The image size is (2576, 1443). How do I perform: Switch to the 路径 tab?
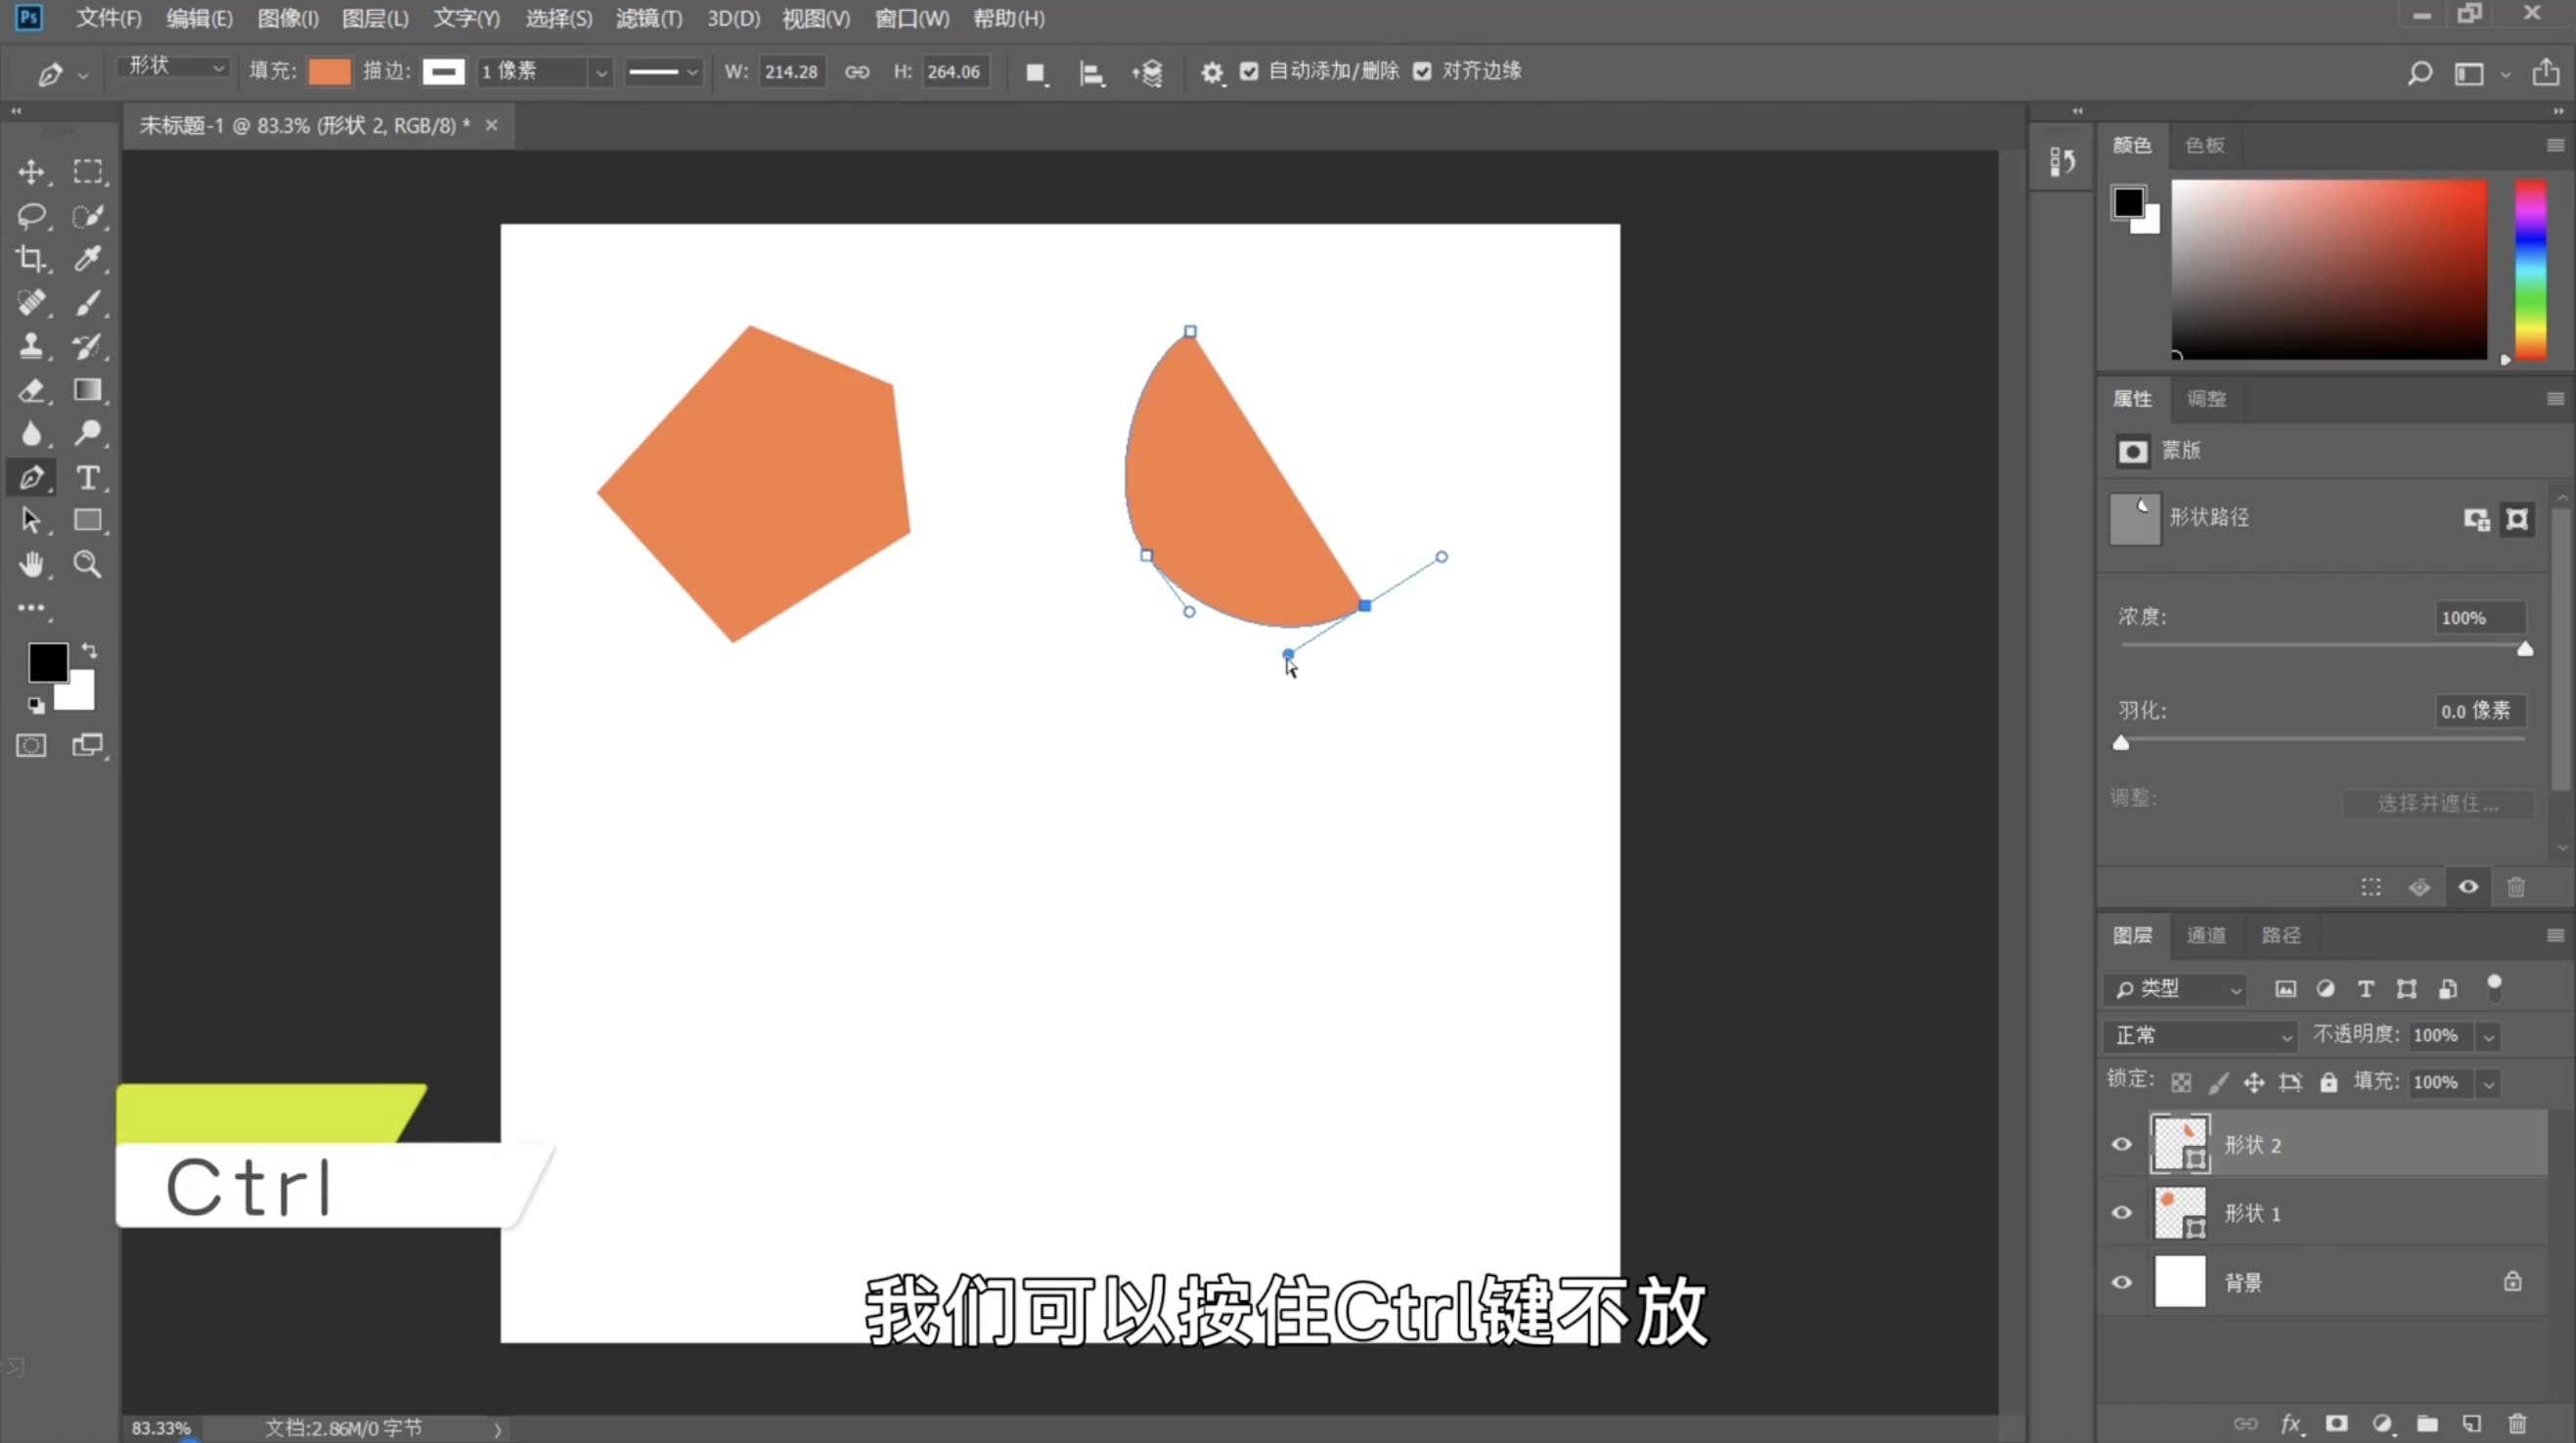tap(2280, 935)
